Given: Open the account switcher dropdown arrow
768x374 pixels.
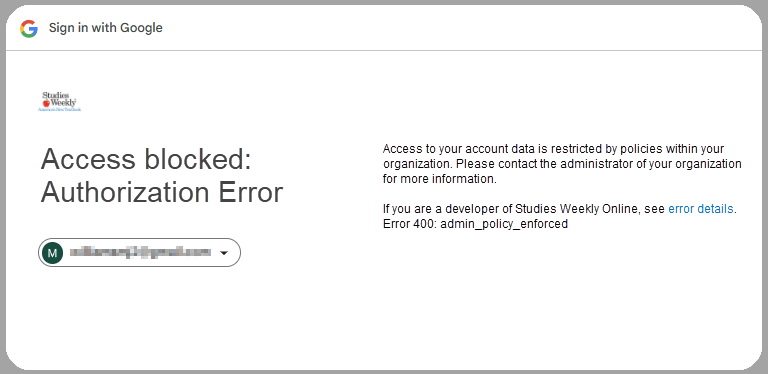Looking at the screenshot, I should point(224,253).
